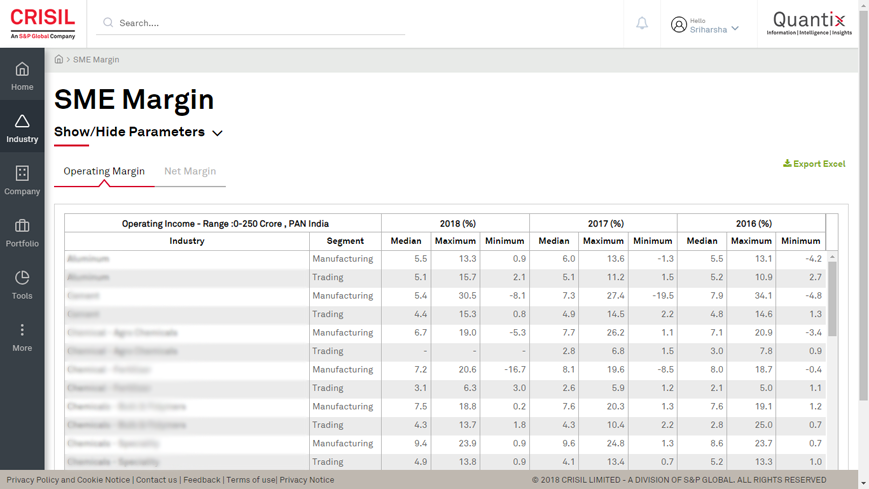Open the Privacy Policy and Cookie Notice link
This screenshot has width=869, height=489.
tap(68, 480)
